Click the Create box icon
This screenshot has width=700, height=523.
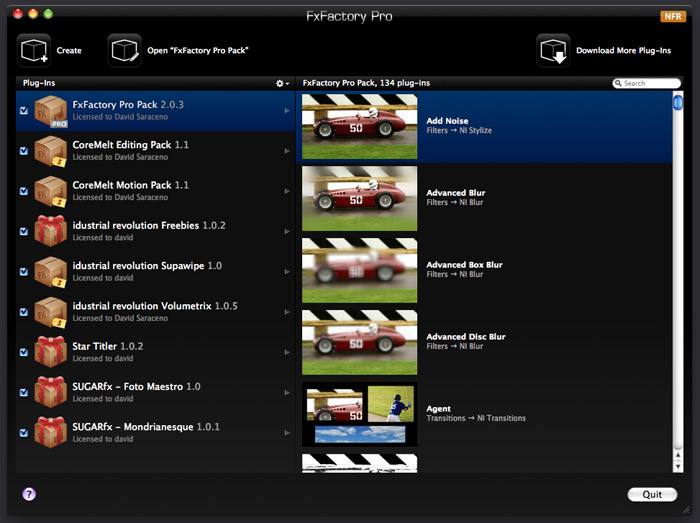[35, 50]
